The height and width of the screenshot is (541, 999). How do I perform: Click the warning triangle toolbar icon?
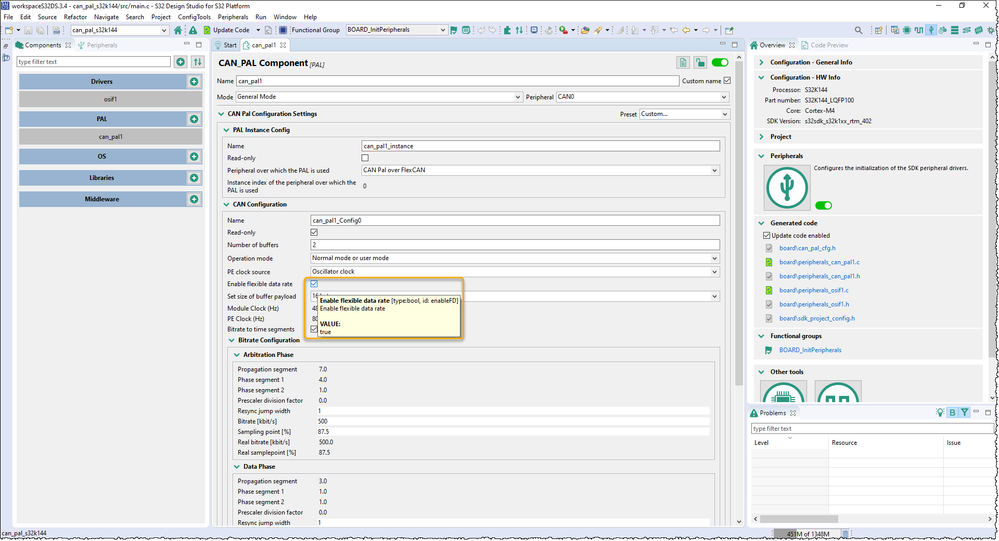[x=192, y=30]
